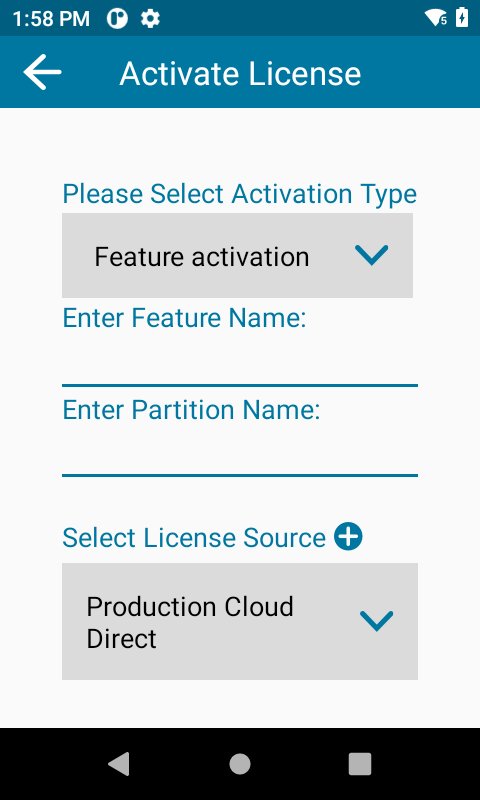This screenshot has width=480, height=800.
Task: Focus the Feature Name input field
Action: [x=240, y=364]
